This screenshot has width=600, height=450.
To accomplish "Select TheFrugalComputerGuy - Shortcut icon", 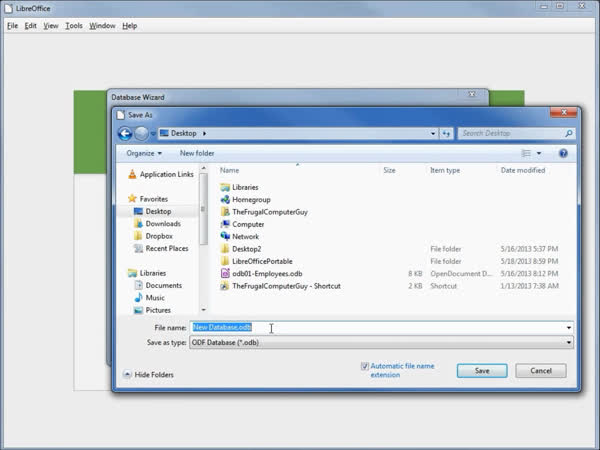I will tap(225, 286).
